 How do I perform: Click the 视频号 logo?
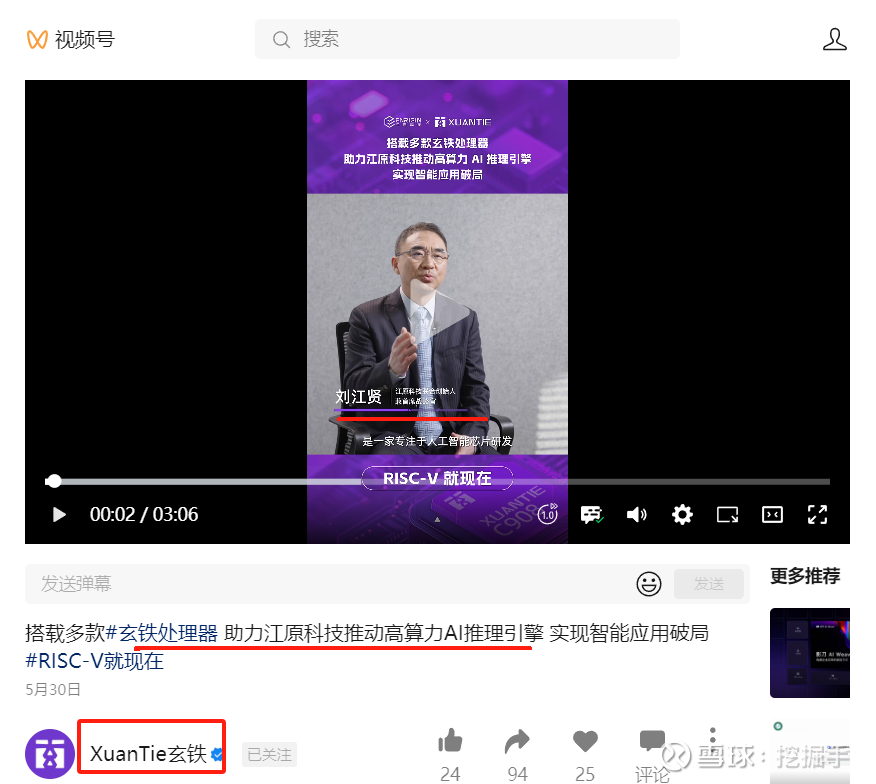(71, 40)
